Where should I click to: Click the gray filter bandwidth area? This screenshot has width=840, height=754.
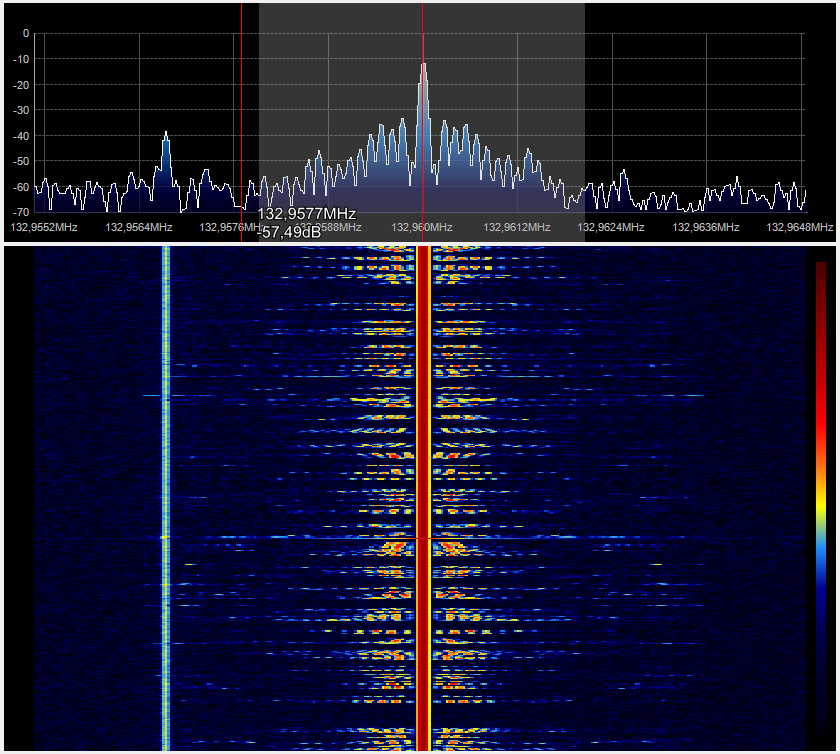coord(422,123)
